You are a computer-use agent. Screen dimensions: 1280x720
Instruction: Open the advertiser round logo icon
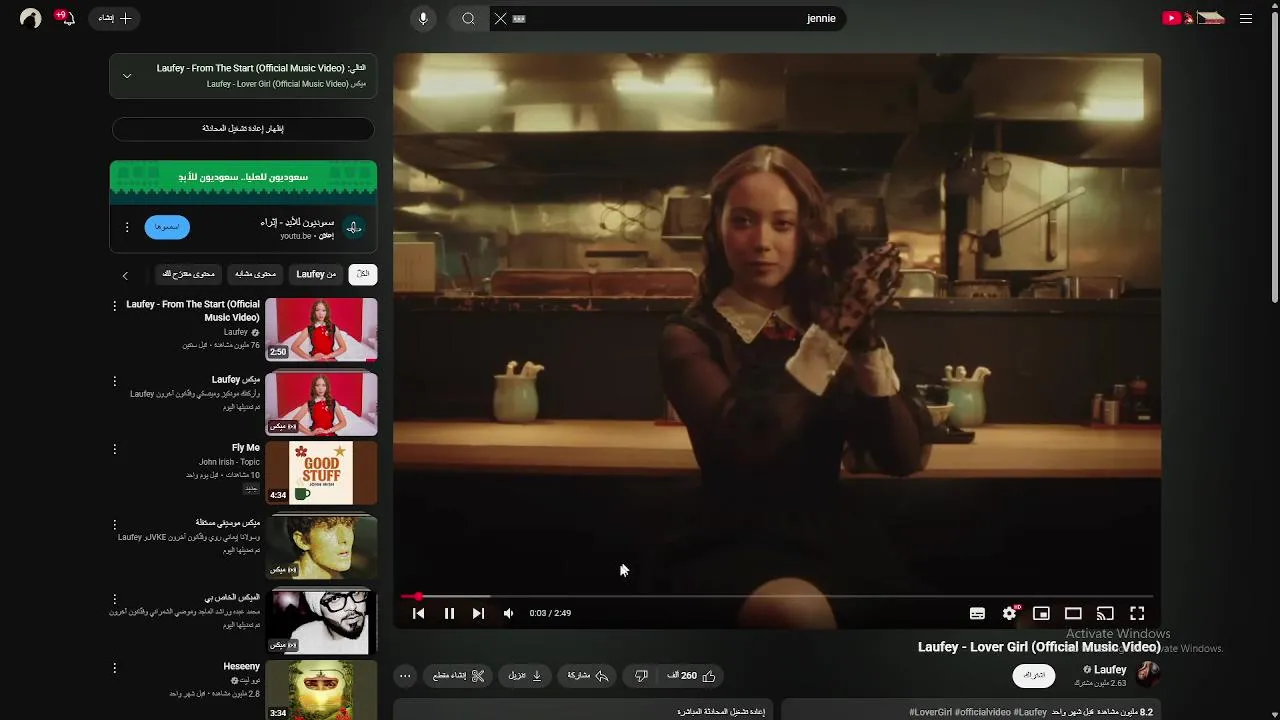(x=354, y=227)
